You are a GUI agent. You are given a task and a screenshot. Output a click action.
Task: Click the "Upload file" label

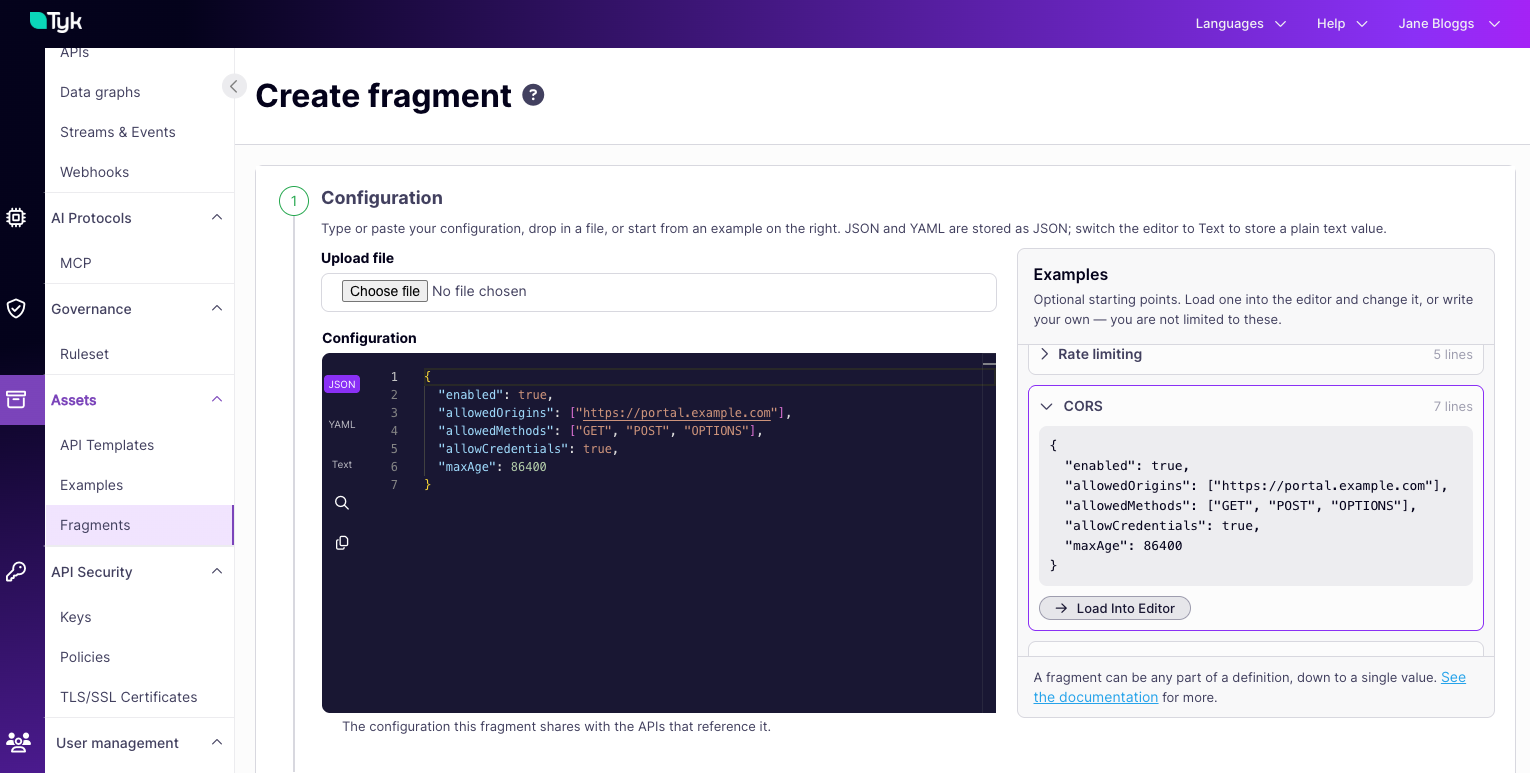tap(357, 258)
